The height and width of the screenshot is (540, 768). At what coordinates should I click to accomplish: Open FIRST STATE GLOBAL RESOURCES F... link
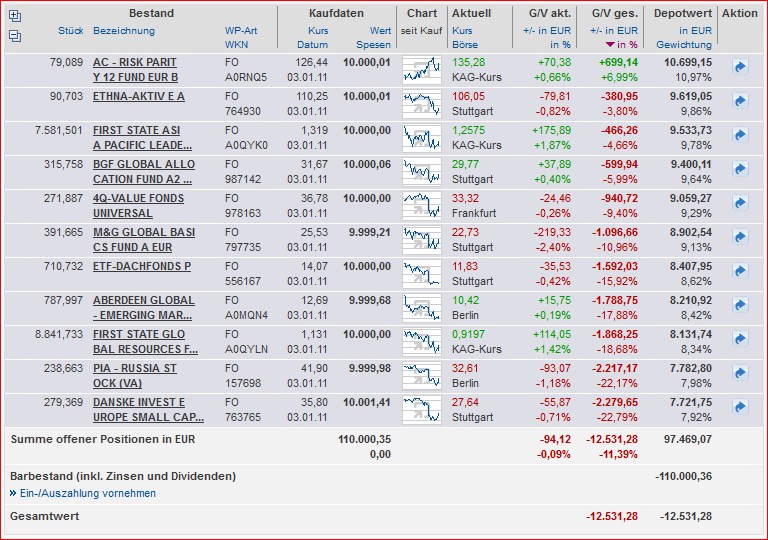tap(145, 342)
